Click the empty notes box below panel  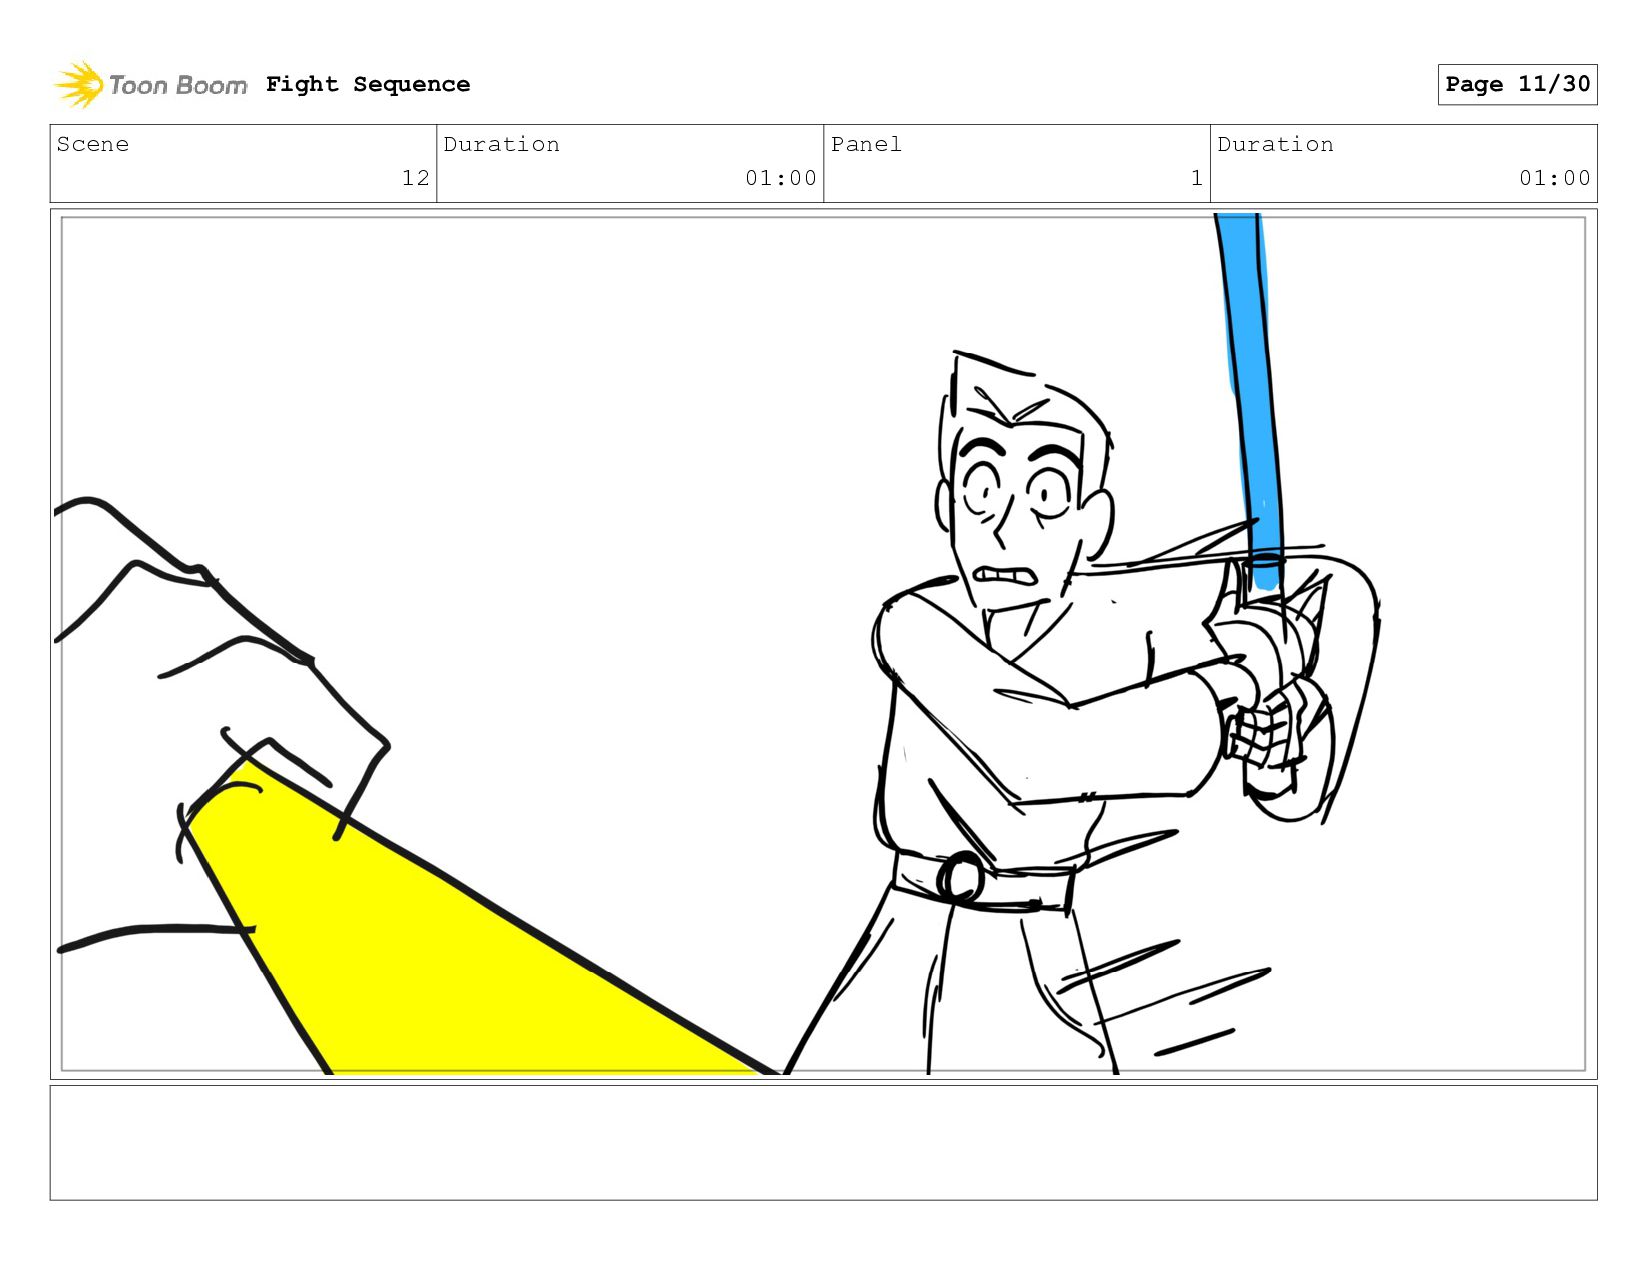click(x=823, y=1143)
